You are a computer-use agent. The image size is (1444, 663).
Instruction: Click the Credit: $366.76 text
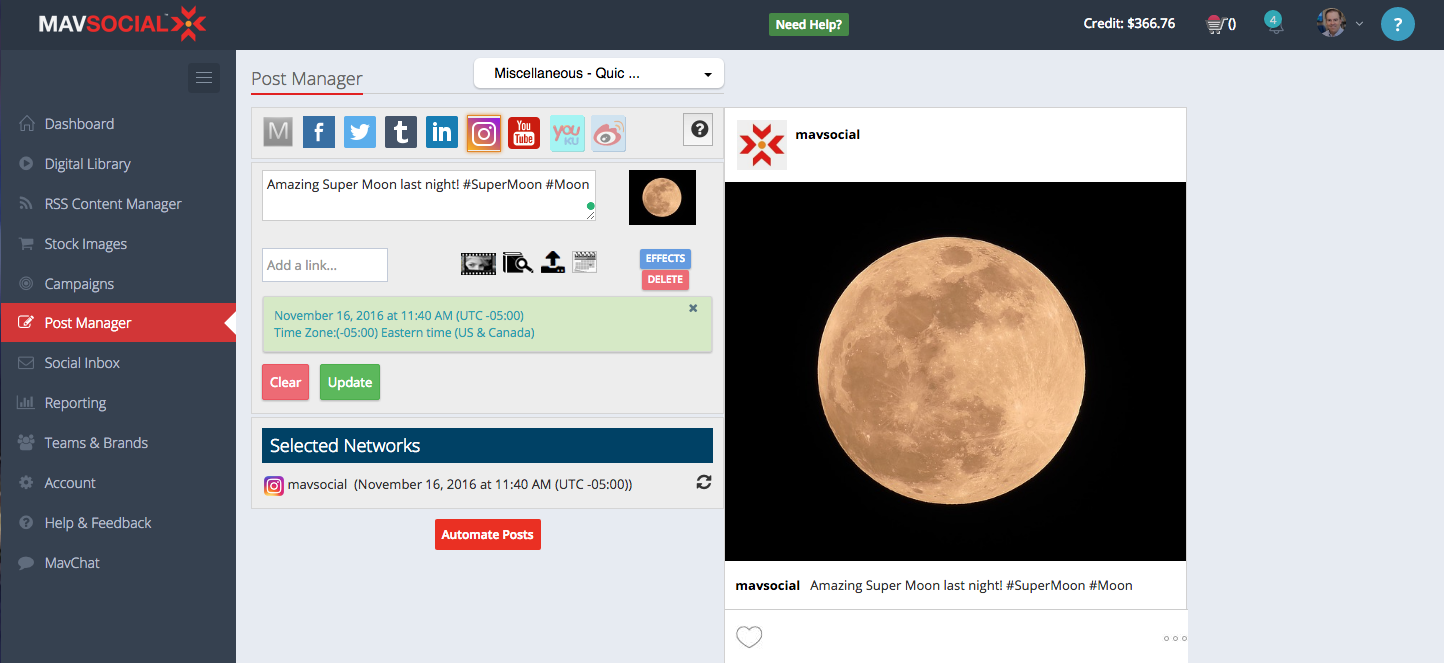[1129, 24]
